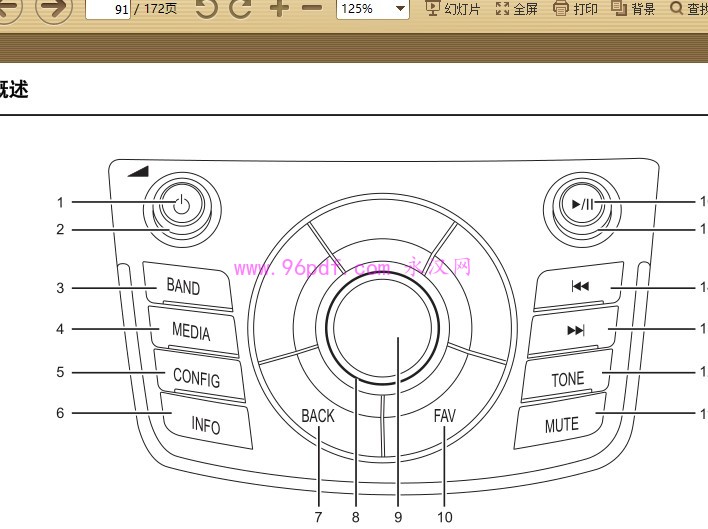Zoom out with the minus icon
This screenshot has height=529, width=708.
click(x=312, y=9)
